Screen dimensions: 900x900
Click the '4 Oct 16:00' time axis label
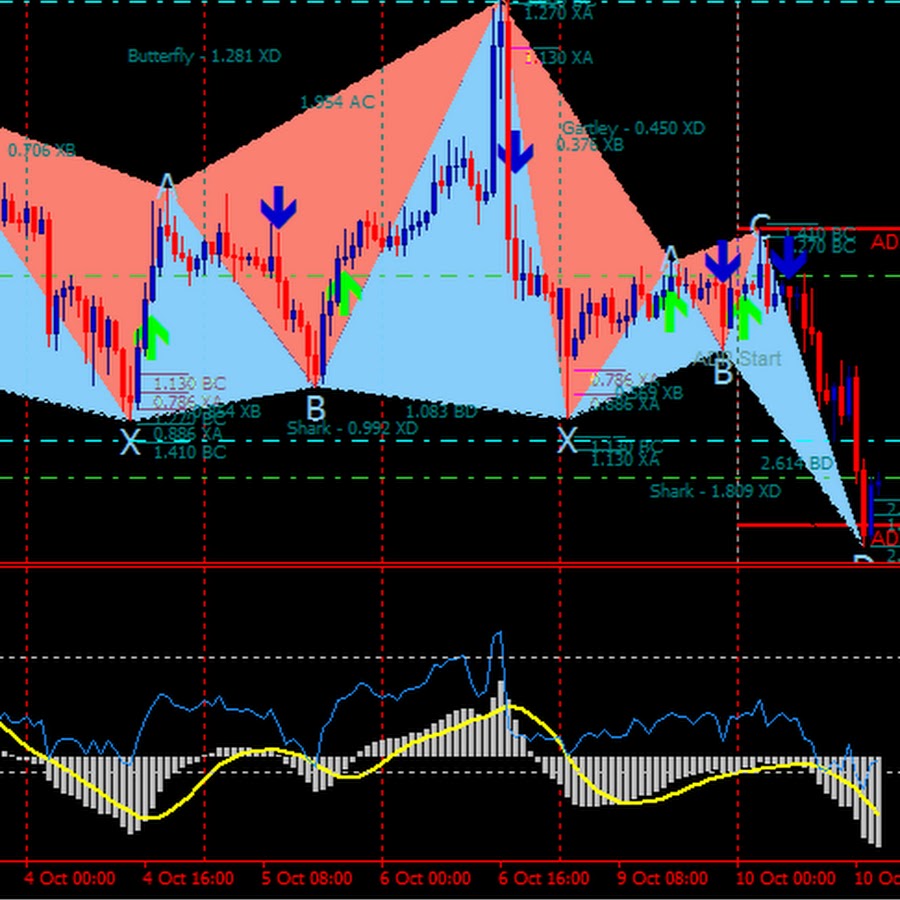(189, 878)
